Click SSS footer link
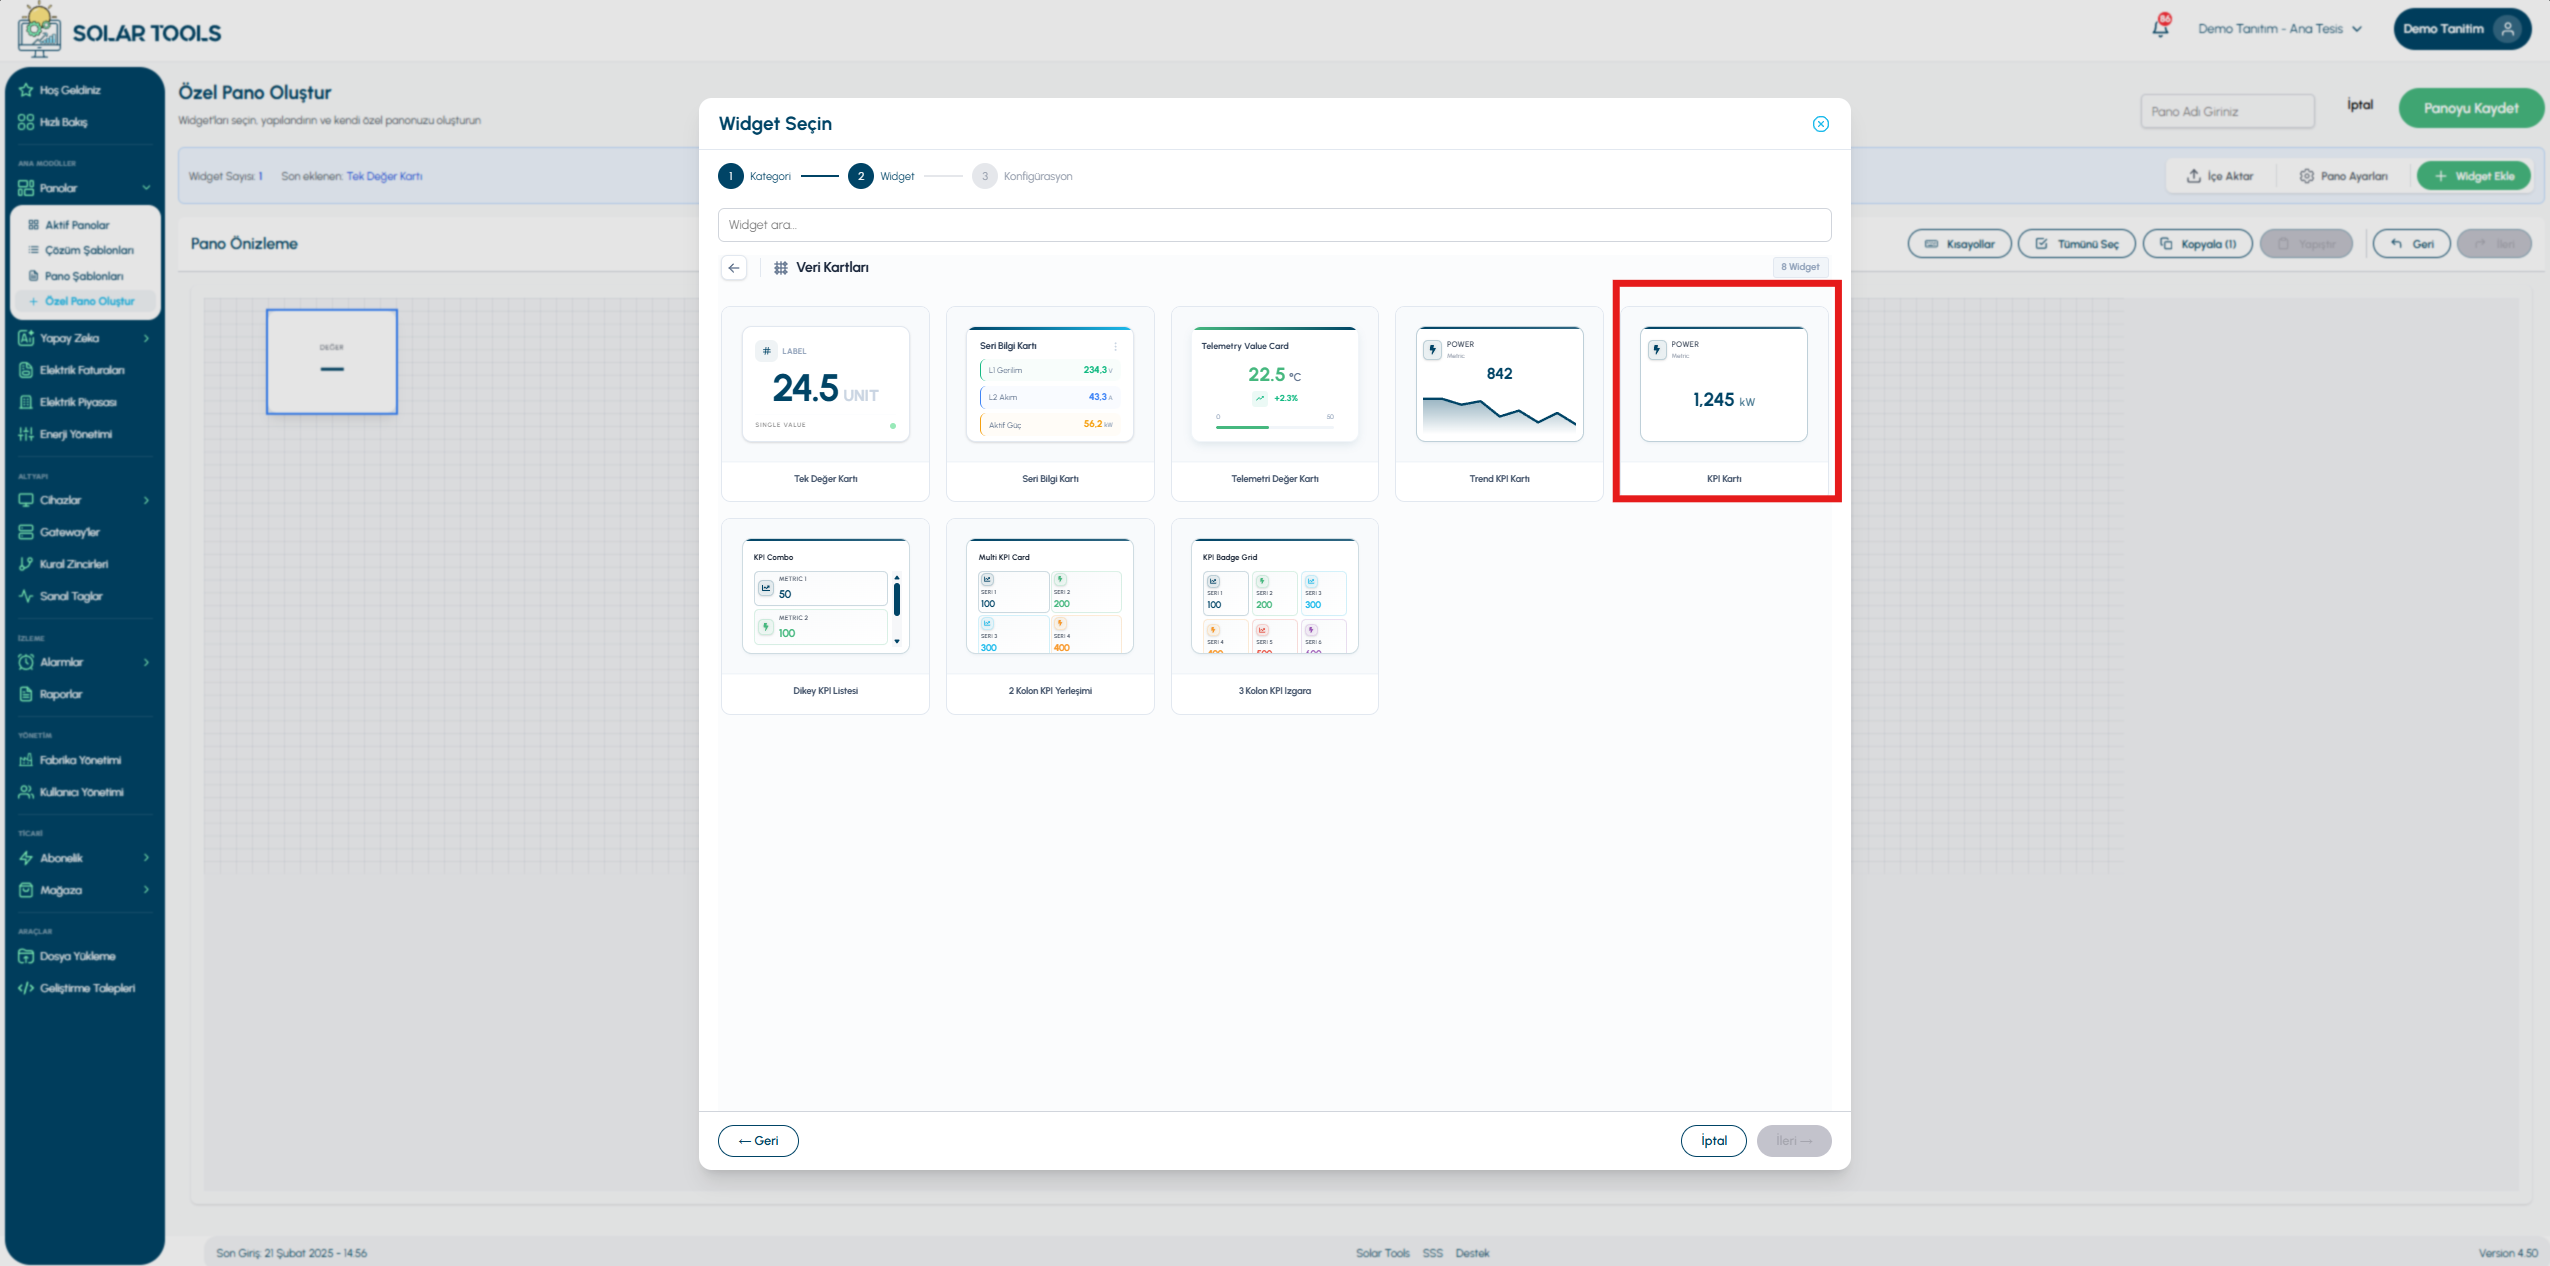 tap(1432, 1253)
